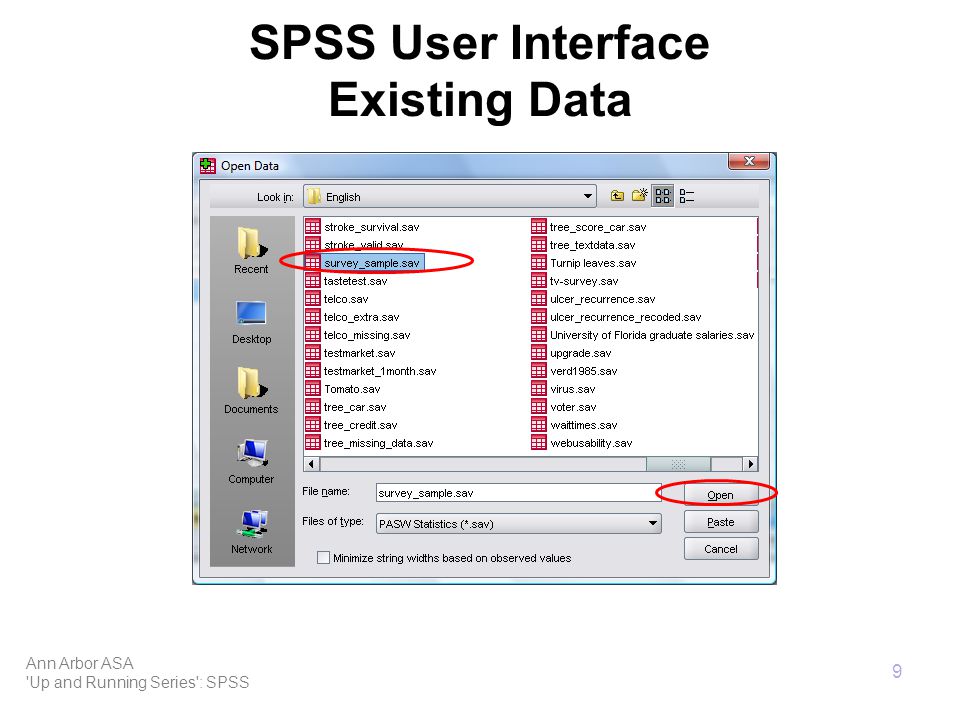Select tree_textdata.sav file
960x720 pixels.
584,245
